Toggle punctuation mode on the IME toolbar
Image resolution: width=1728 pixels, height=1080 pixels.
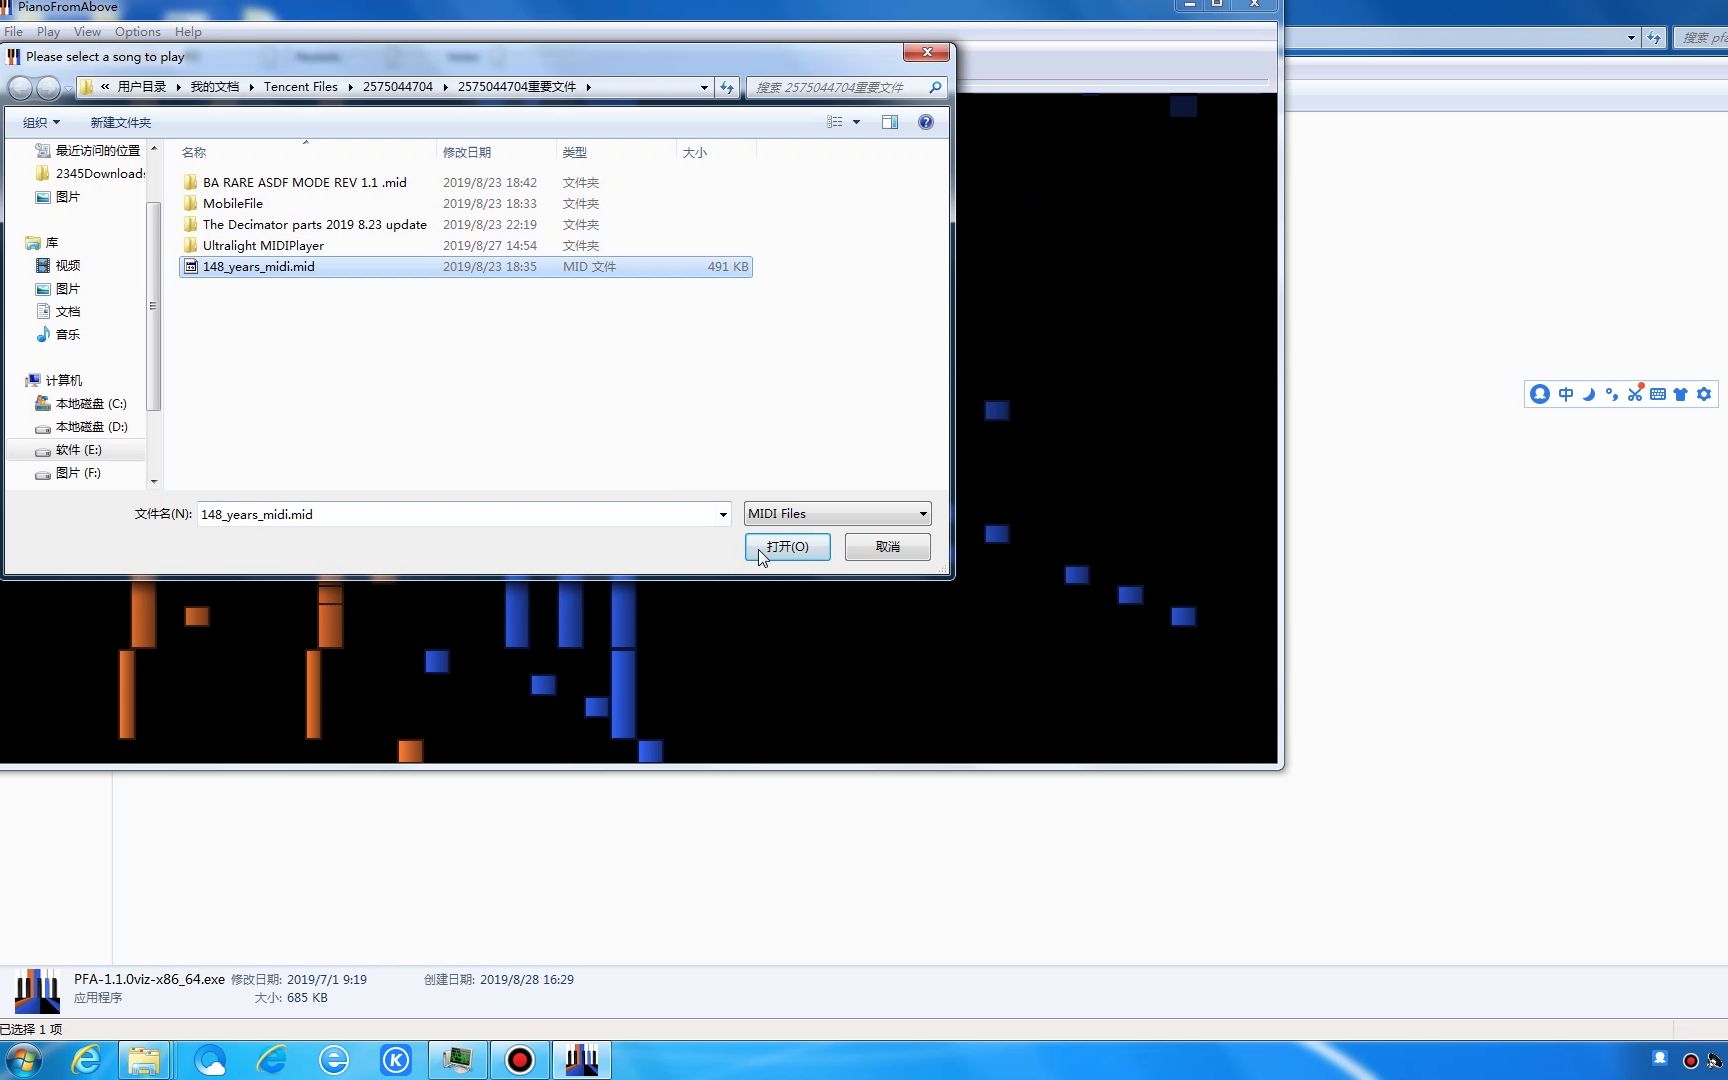[1612, 394]
